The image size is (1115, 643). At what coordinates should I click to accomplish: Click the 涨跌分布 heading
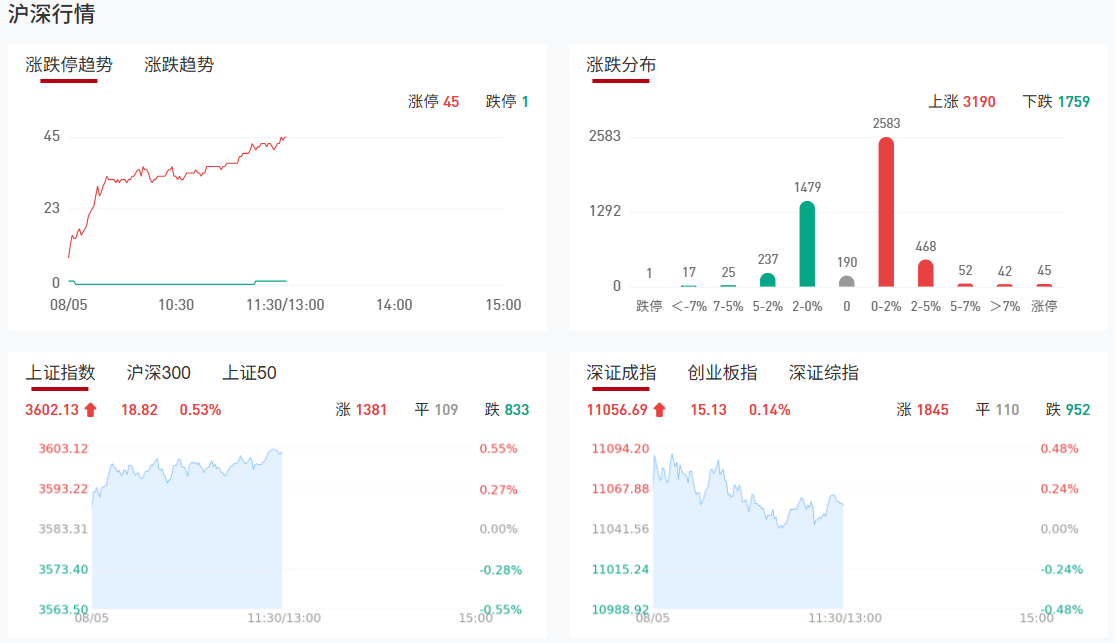pyautogui.click(x=621, y=65)
